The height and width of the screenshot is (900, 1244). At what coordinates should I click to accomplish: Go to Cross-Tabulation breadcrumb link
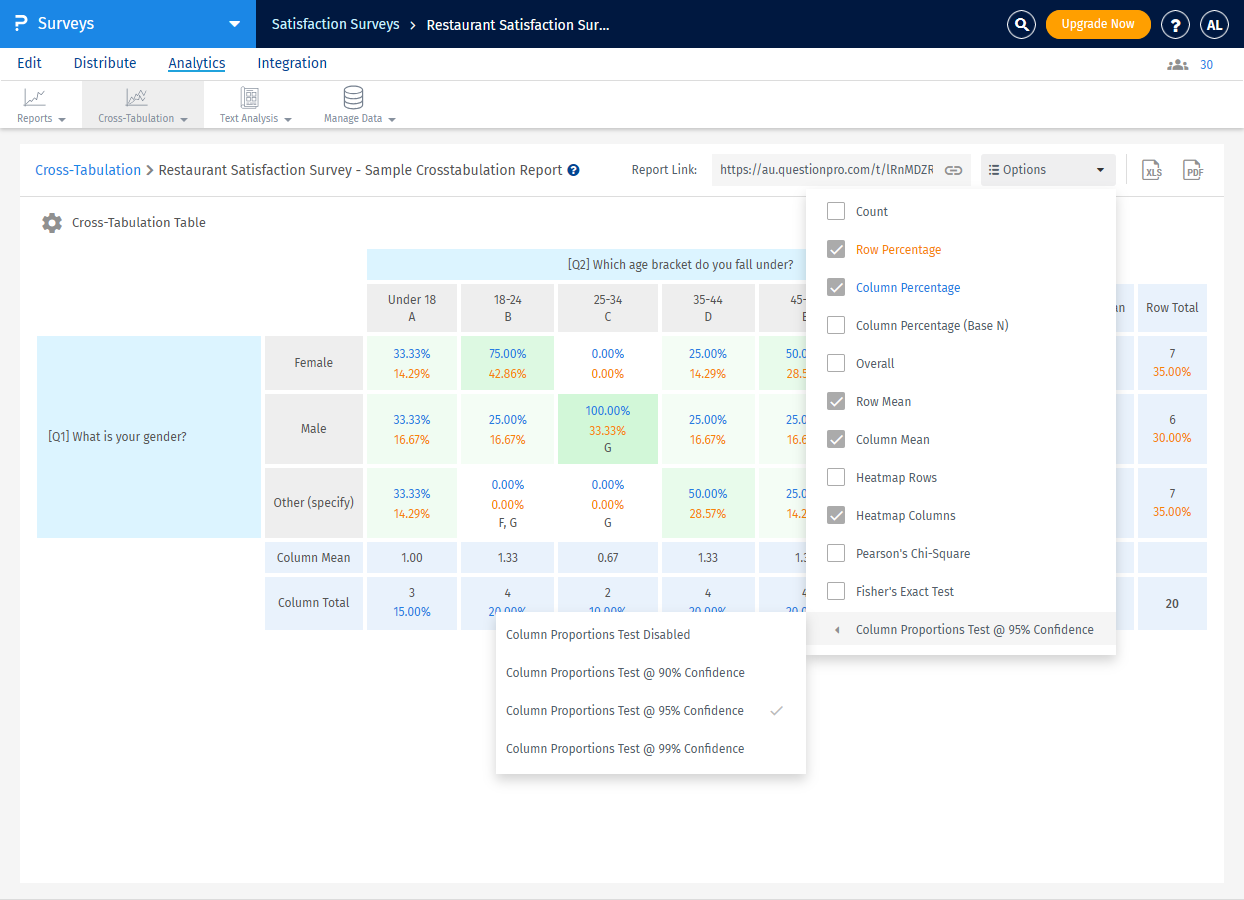tap(88, 170)
